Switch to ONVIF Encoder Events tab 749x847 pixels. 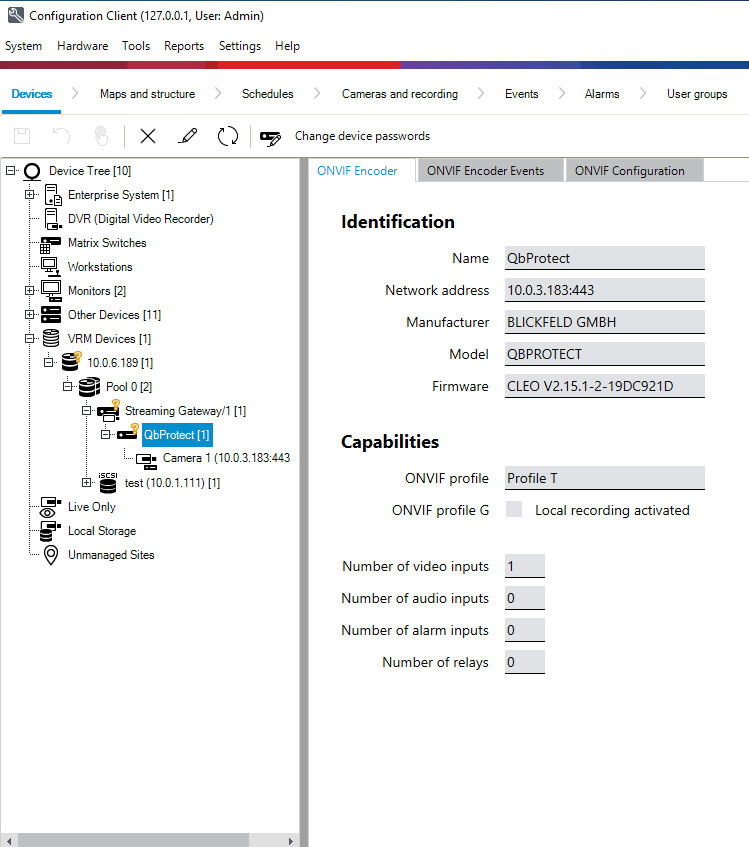(485, 171)
